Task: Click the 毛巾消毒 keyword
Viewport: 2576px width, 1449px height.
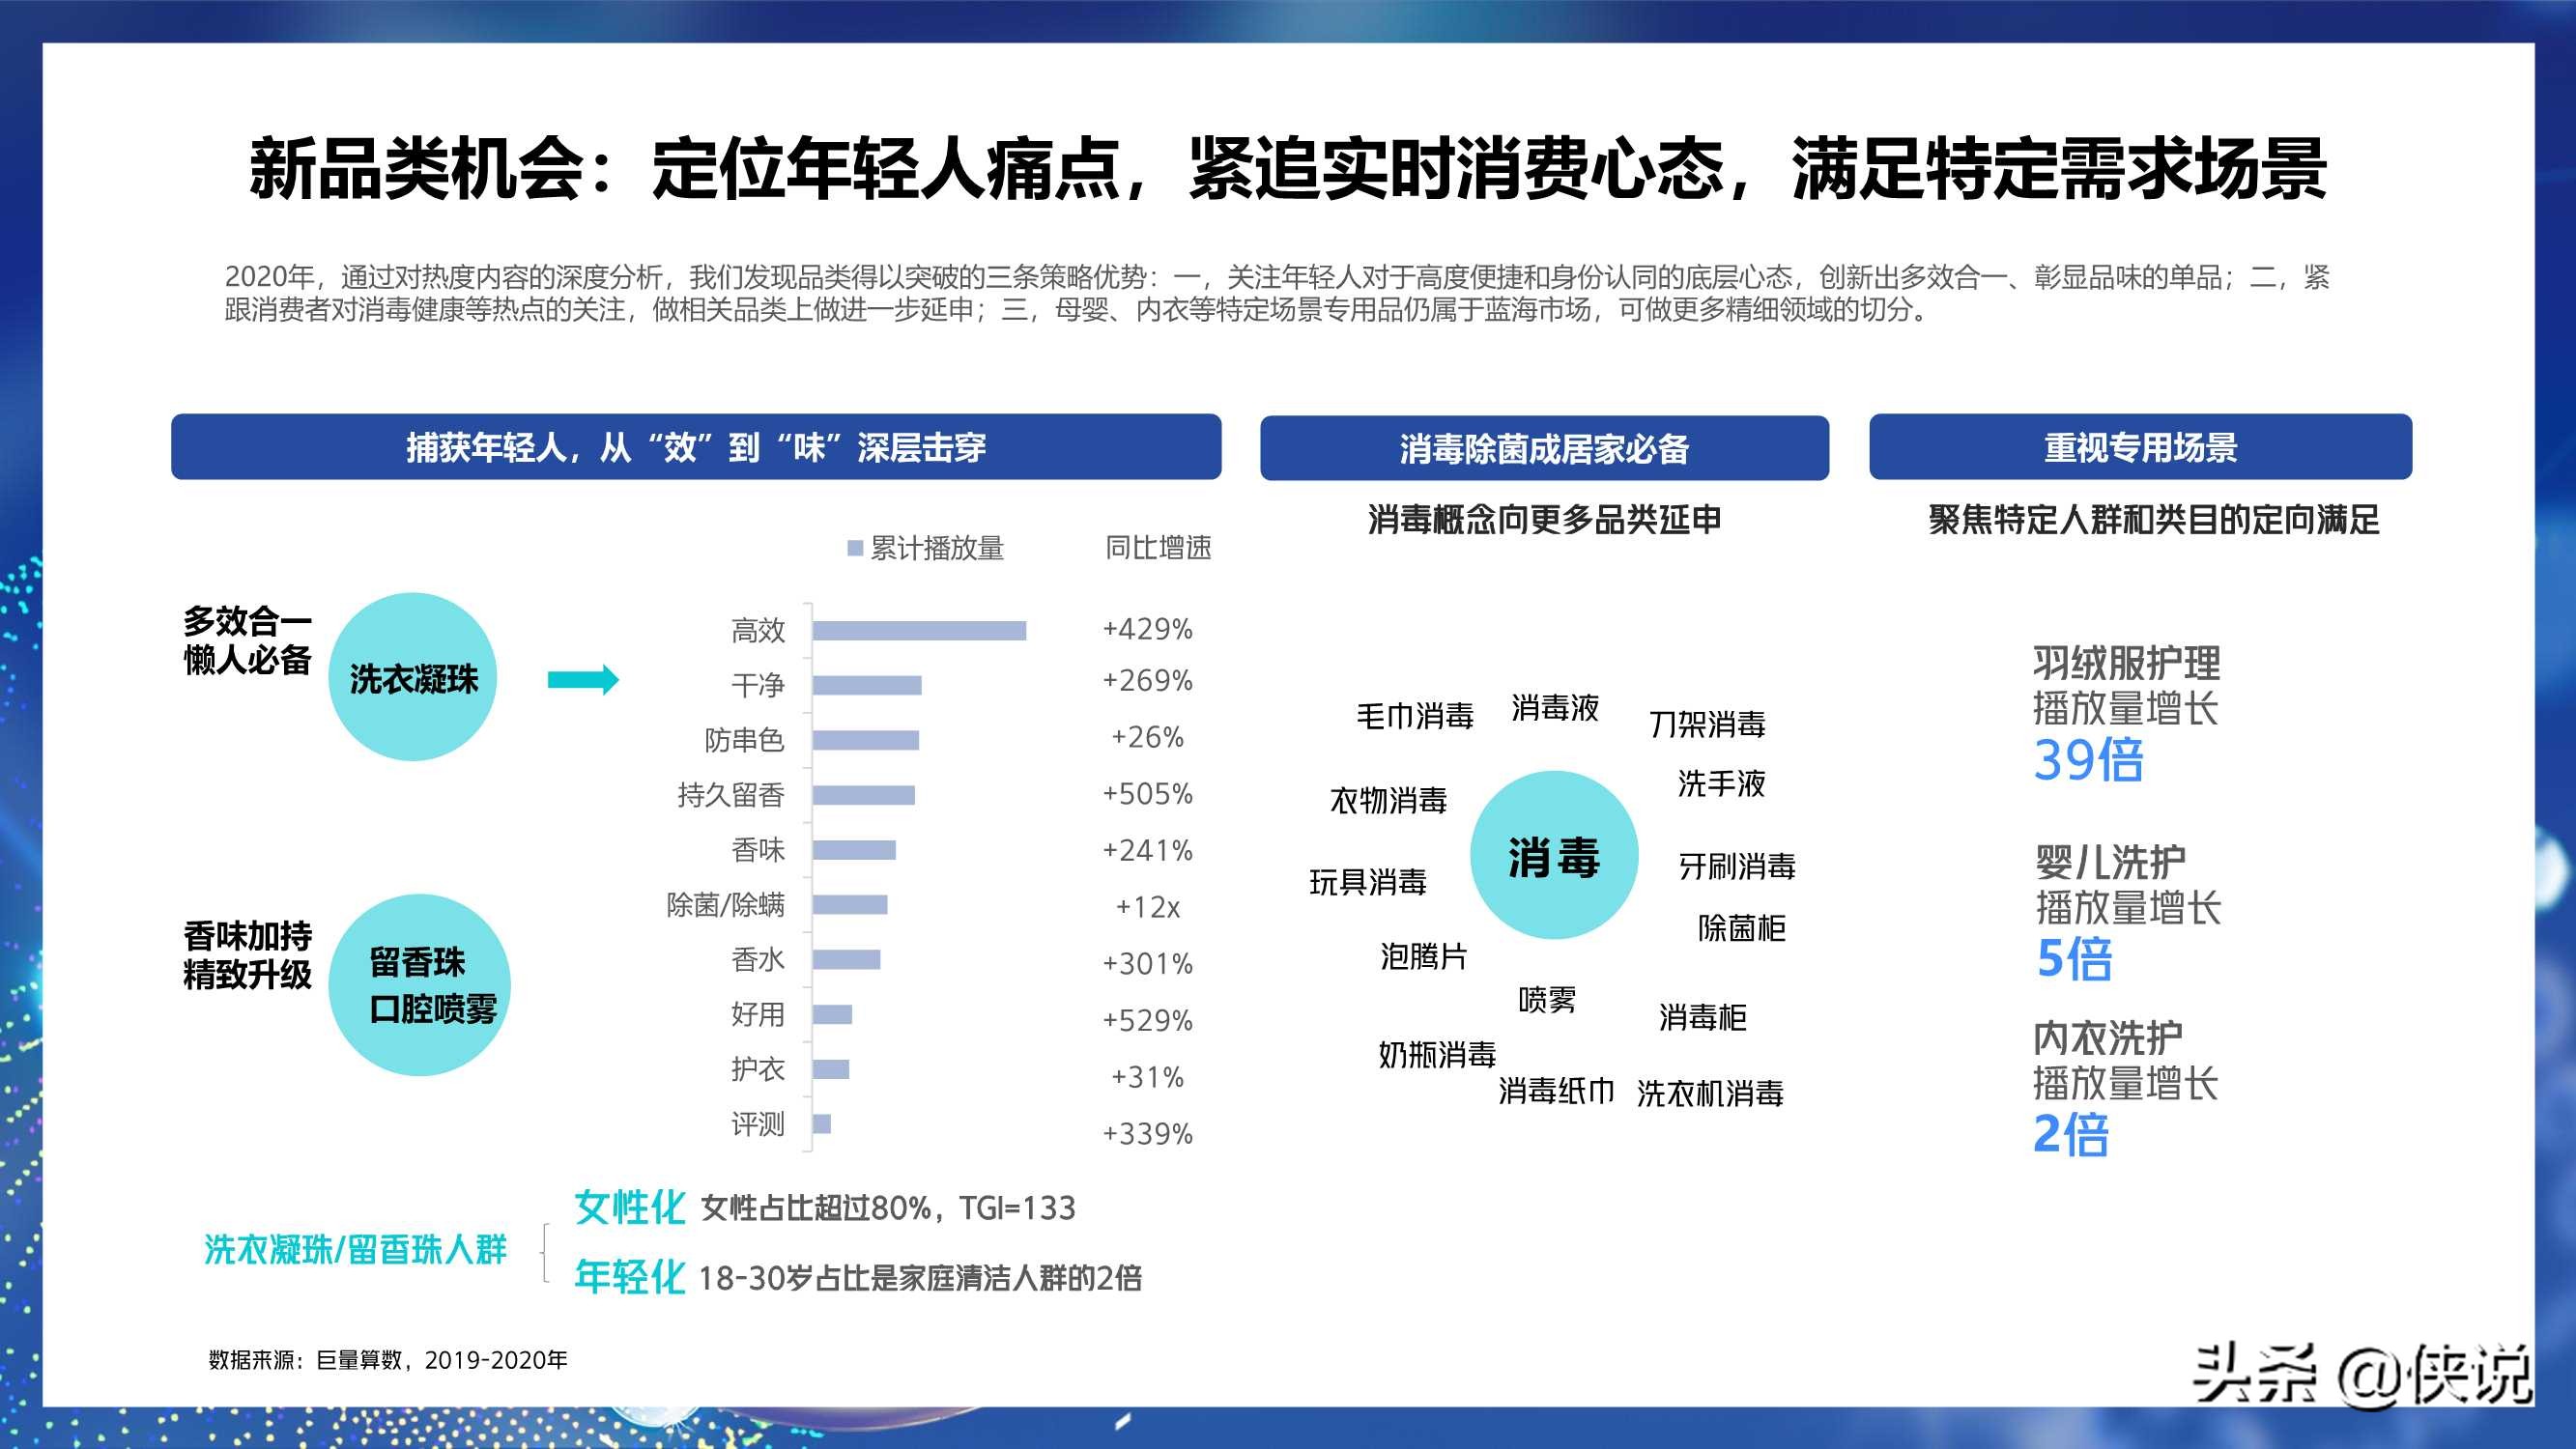Action: pos(1415,716)
